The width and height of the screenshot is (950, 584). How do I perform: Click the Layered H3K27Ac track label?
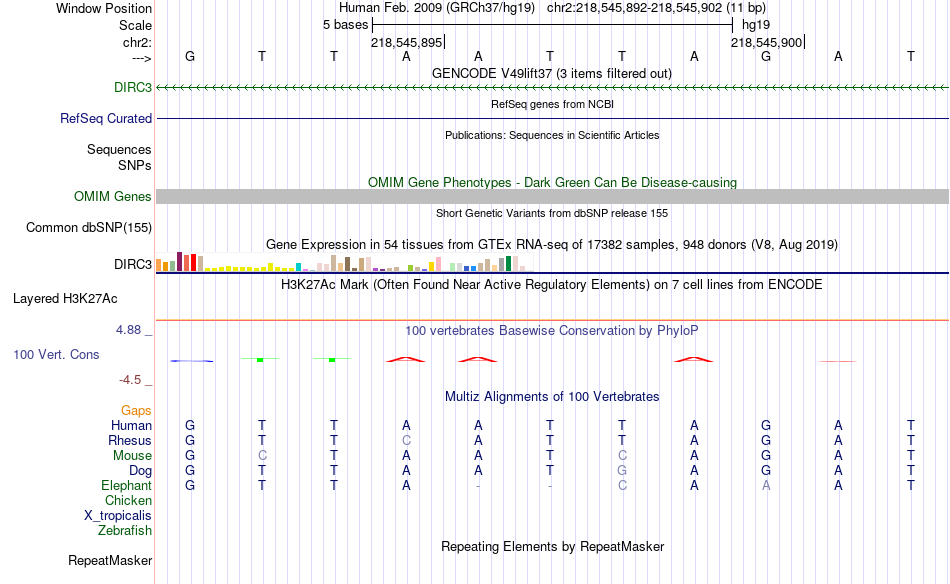(65, 298)
